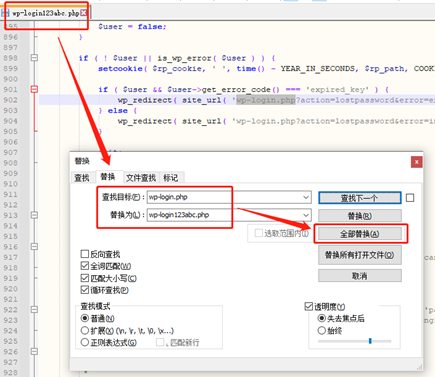Tick the small checkbox beside 查找下一个
Screen dimensions: 435x377
coord(410,198)
